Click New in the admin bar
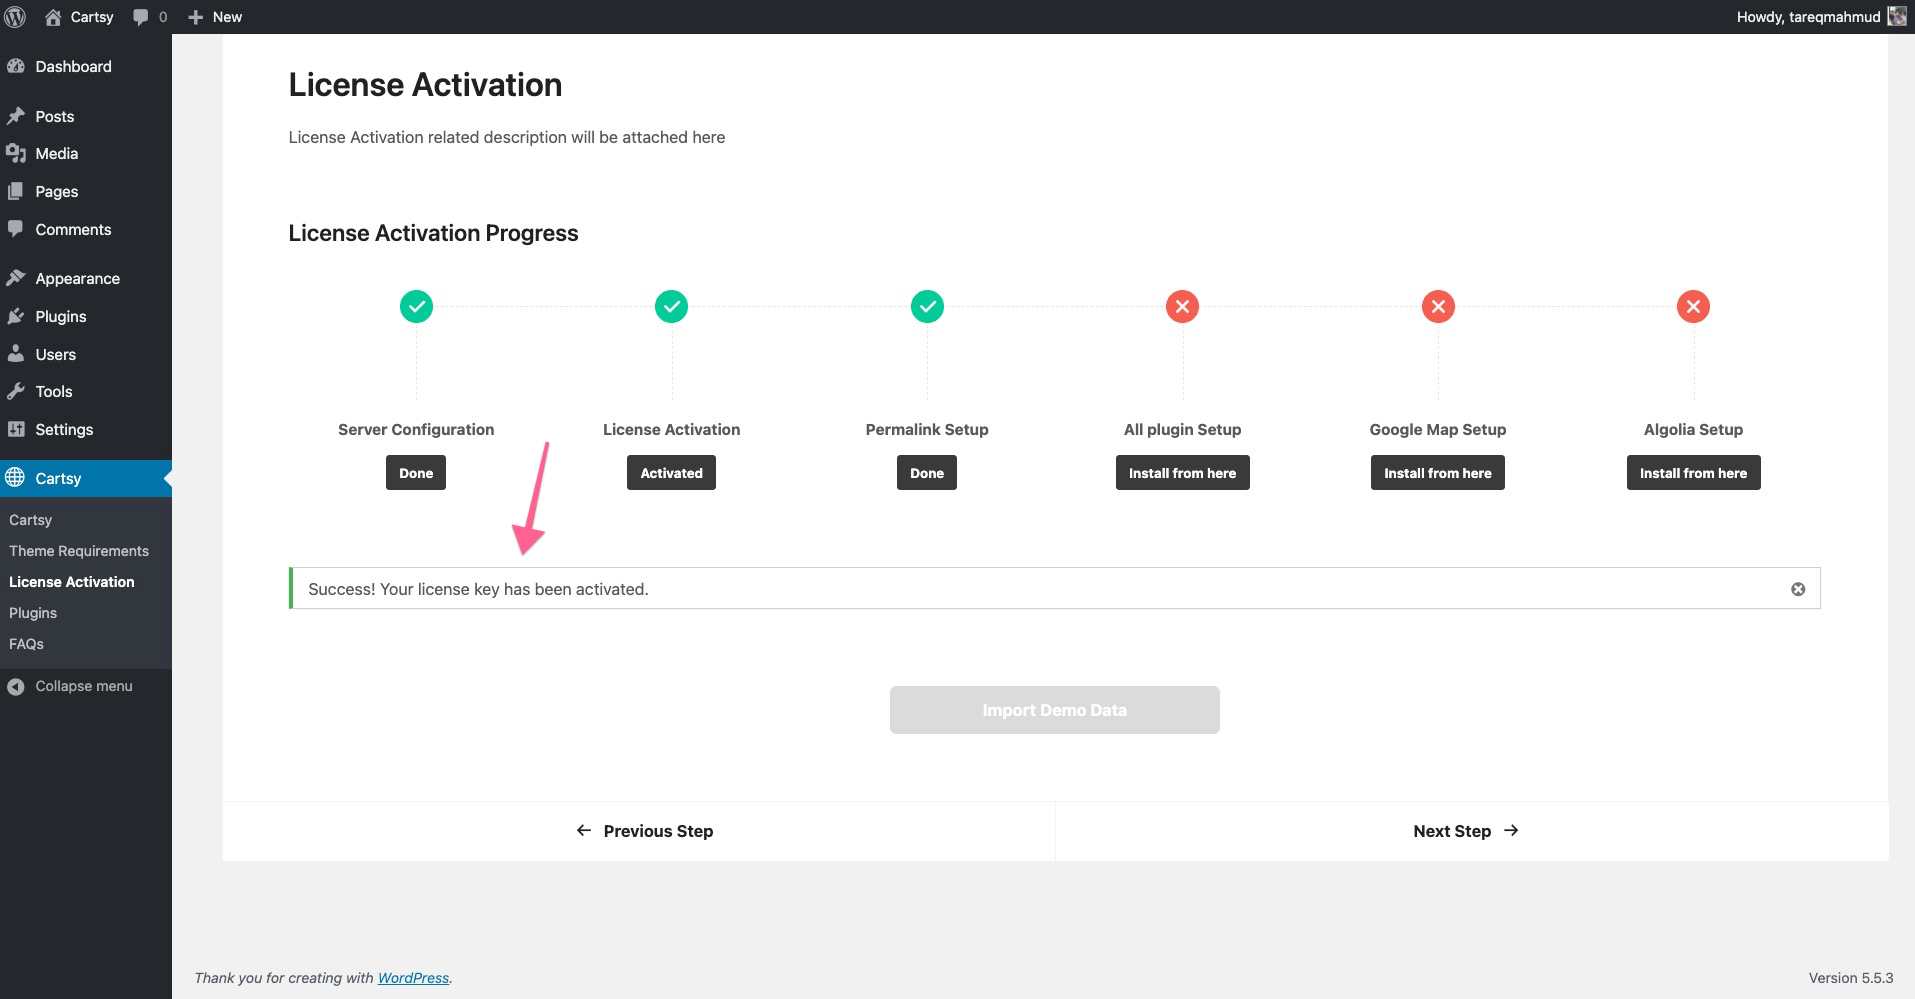 pos(227,17)
